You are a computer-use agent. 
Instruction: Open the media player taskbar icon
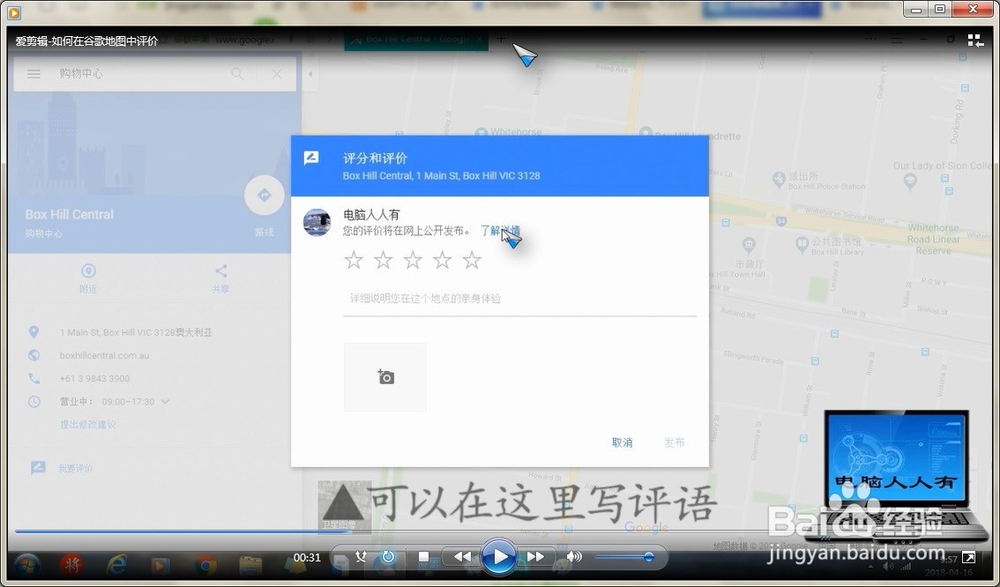coord(160,566)
